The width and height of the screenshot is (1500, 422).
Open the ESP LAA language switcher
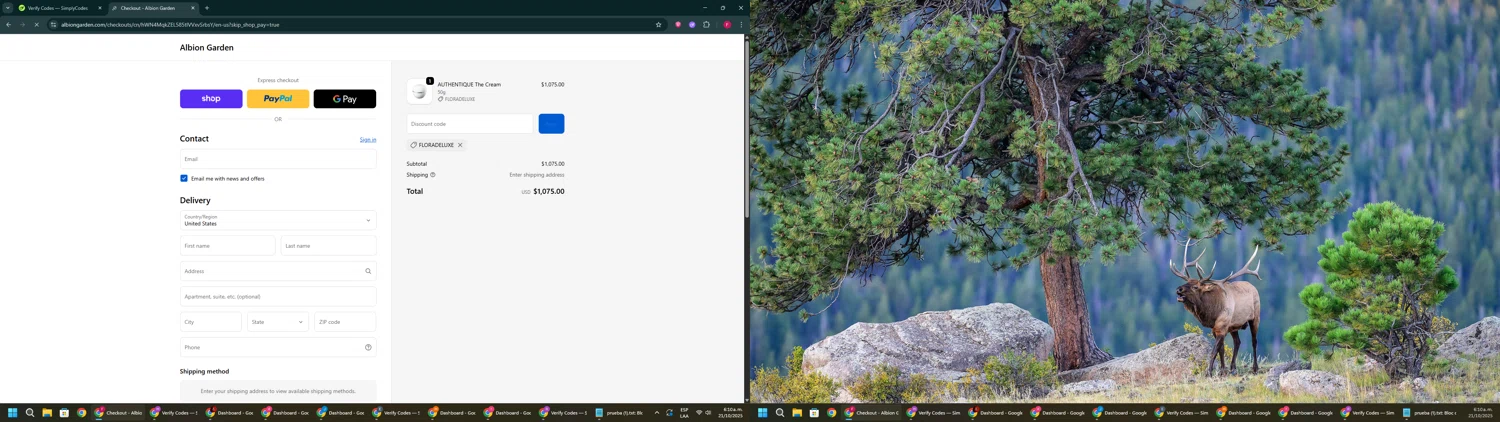684,412
